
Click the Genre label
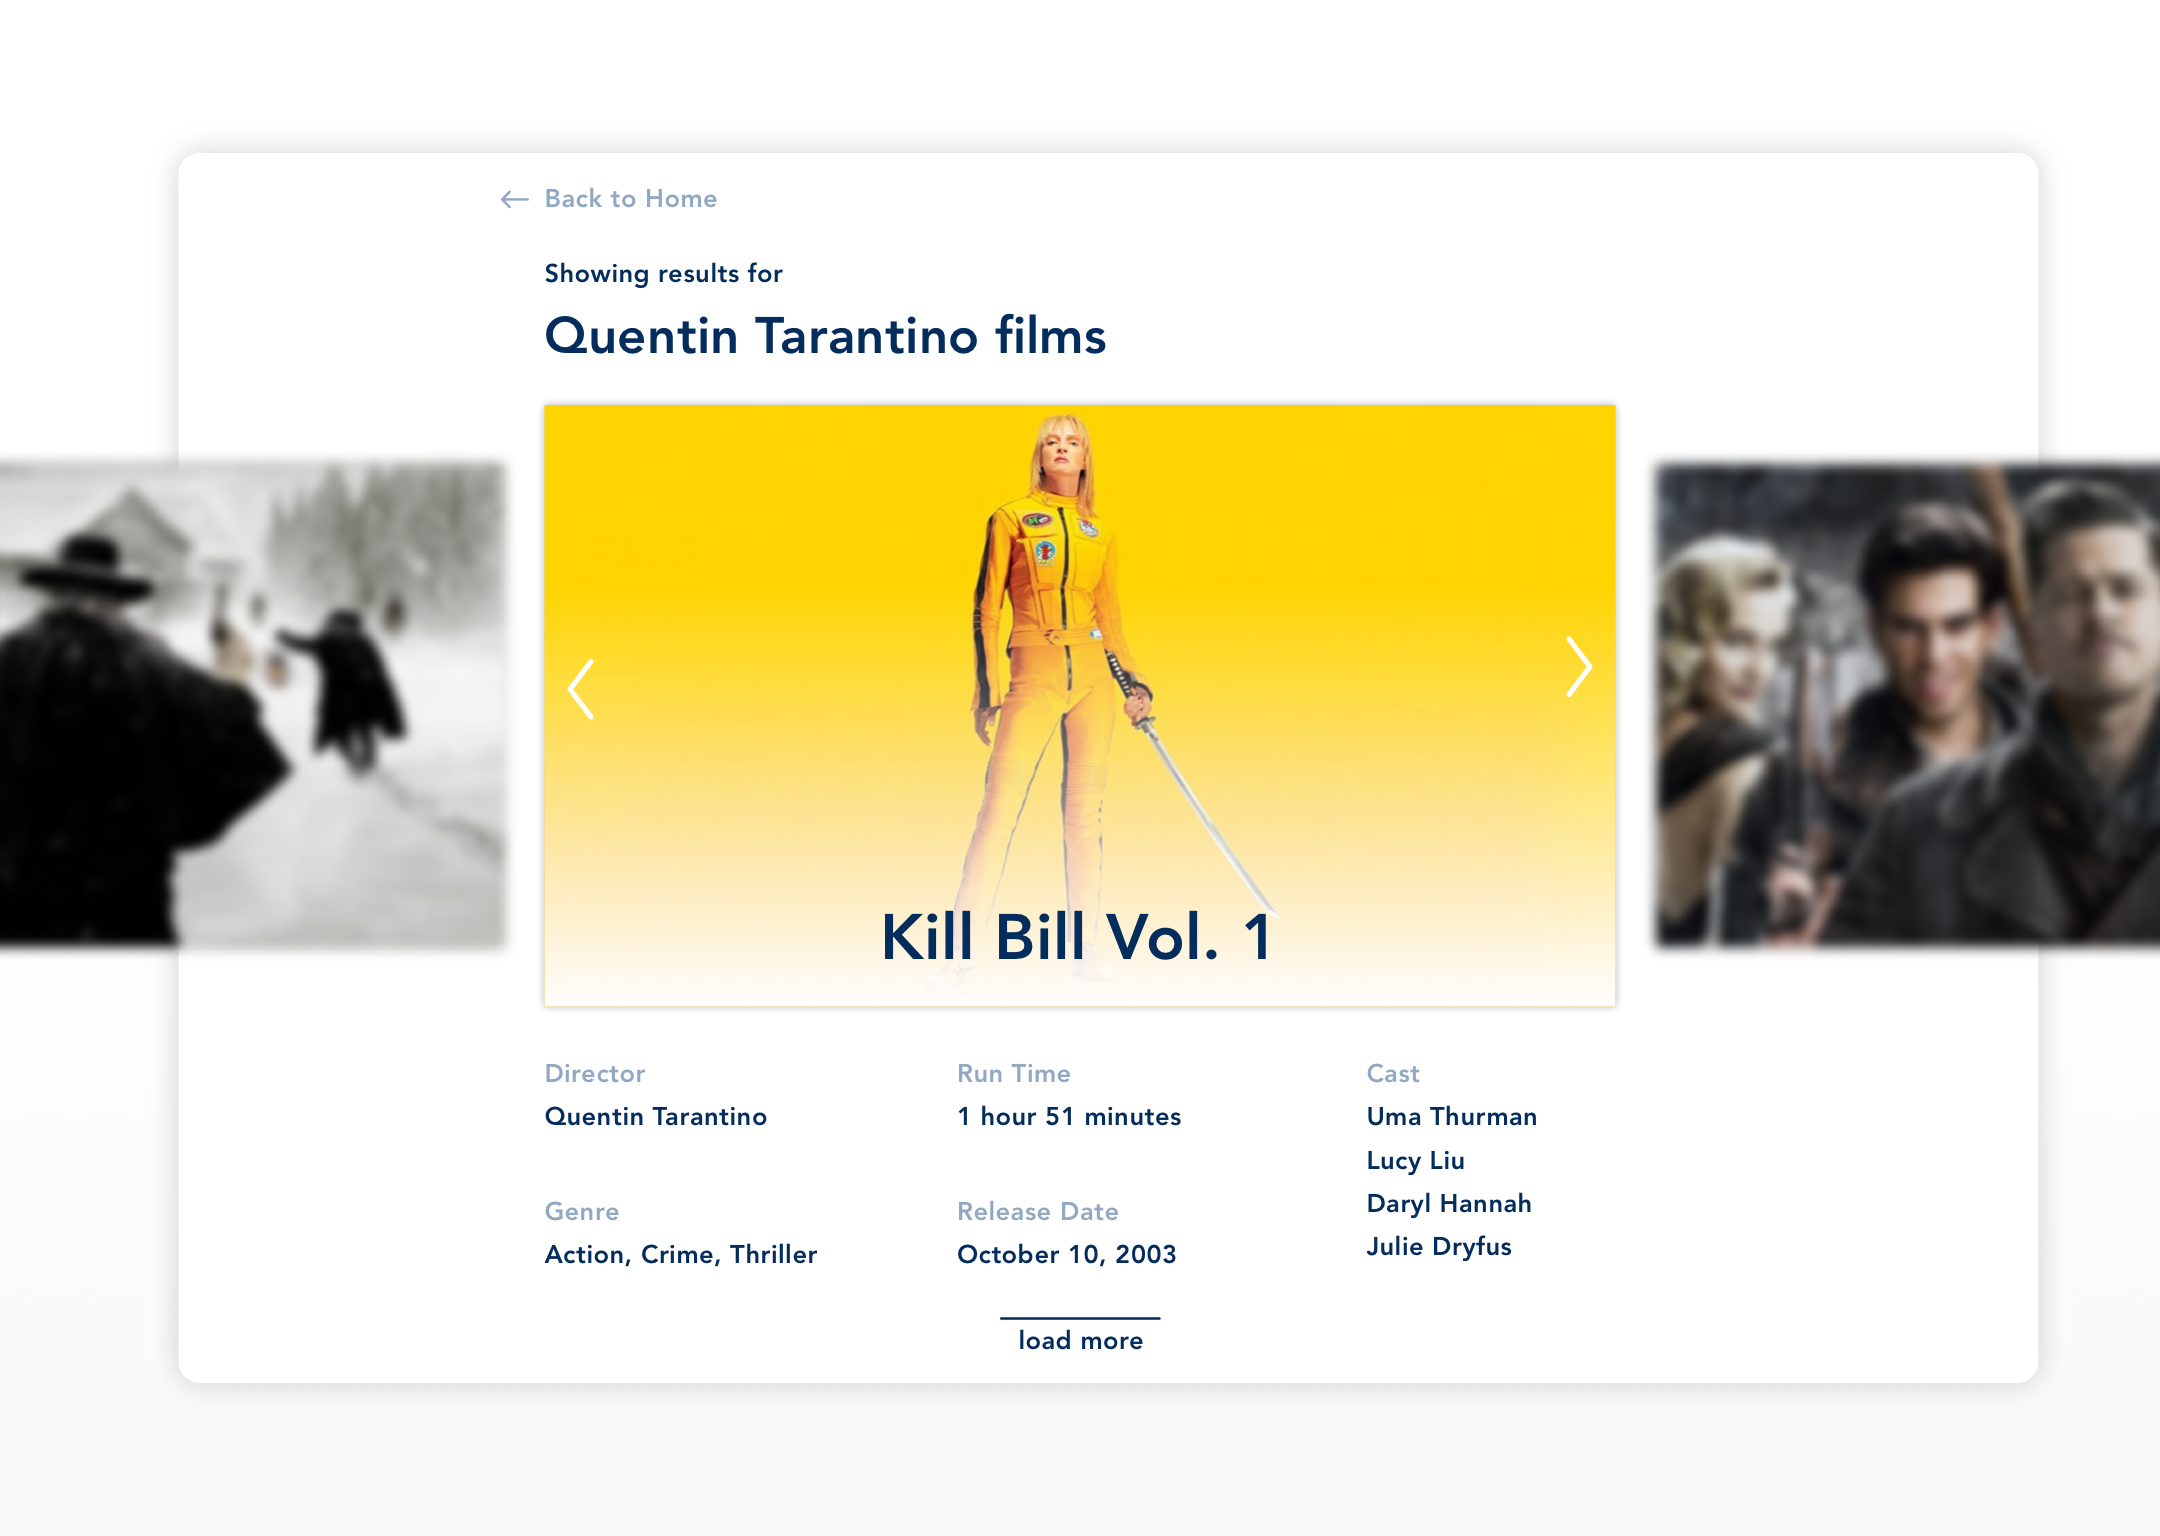point(582,1211)
